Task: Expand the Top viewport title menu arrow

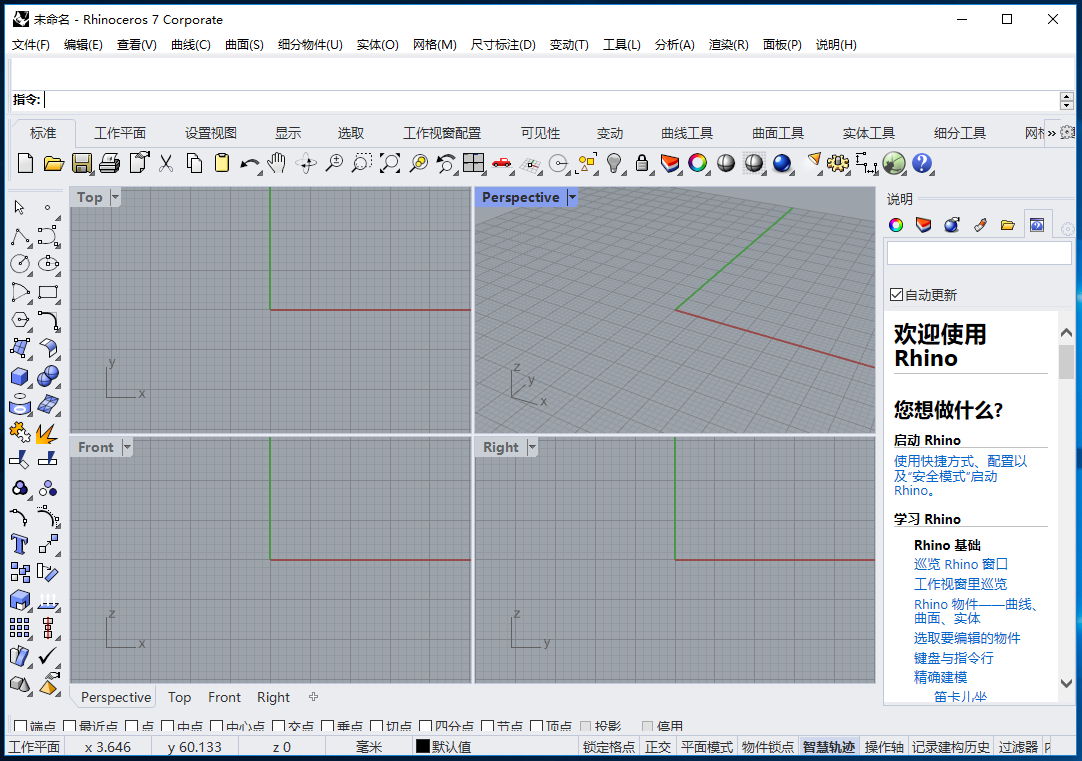Action: point(115,198)
